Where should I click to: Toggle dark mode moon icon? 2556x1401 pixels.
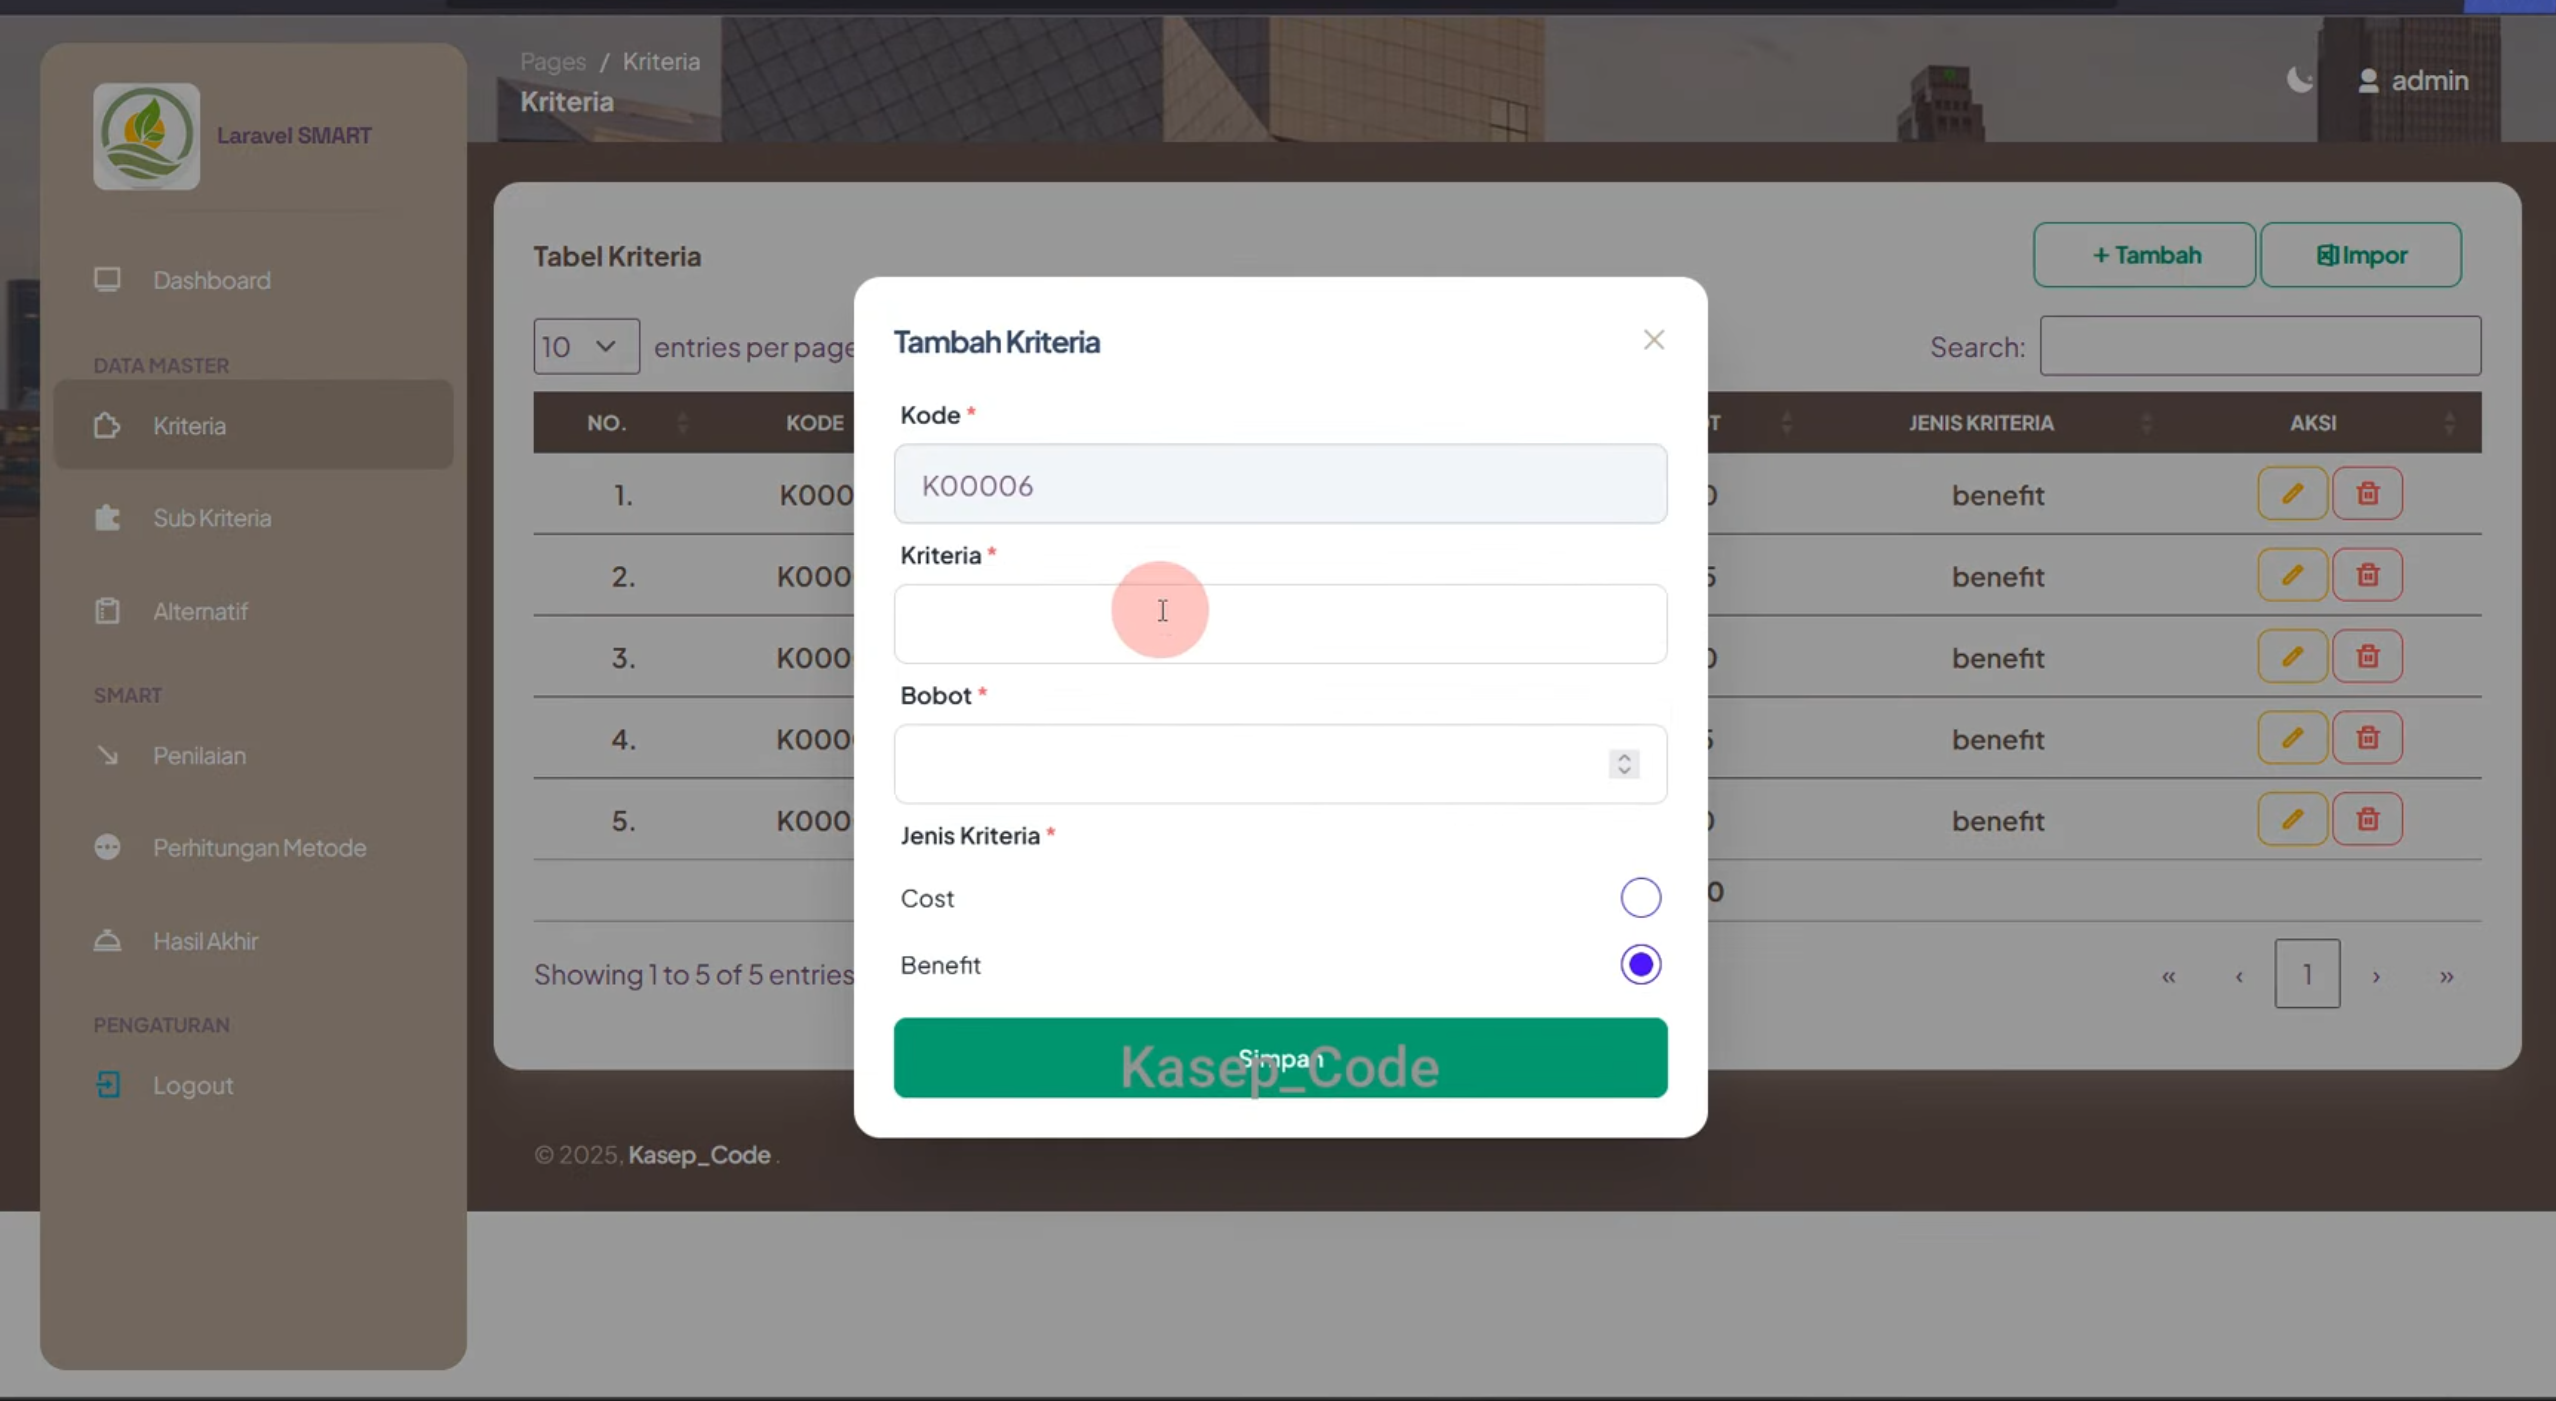tap(2299, 79)
